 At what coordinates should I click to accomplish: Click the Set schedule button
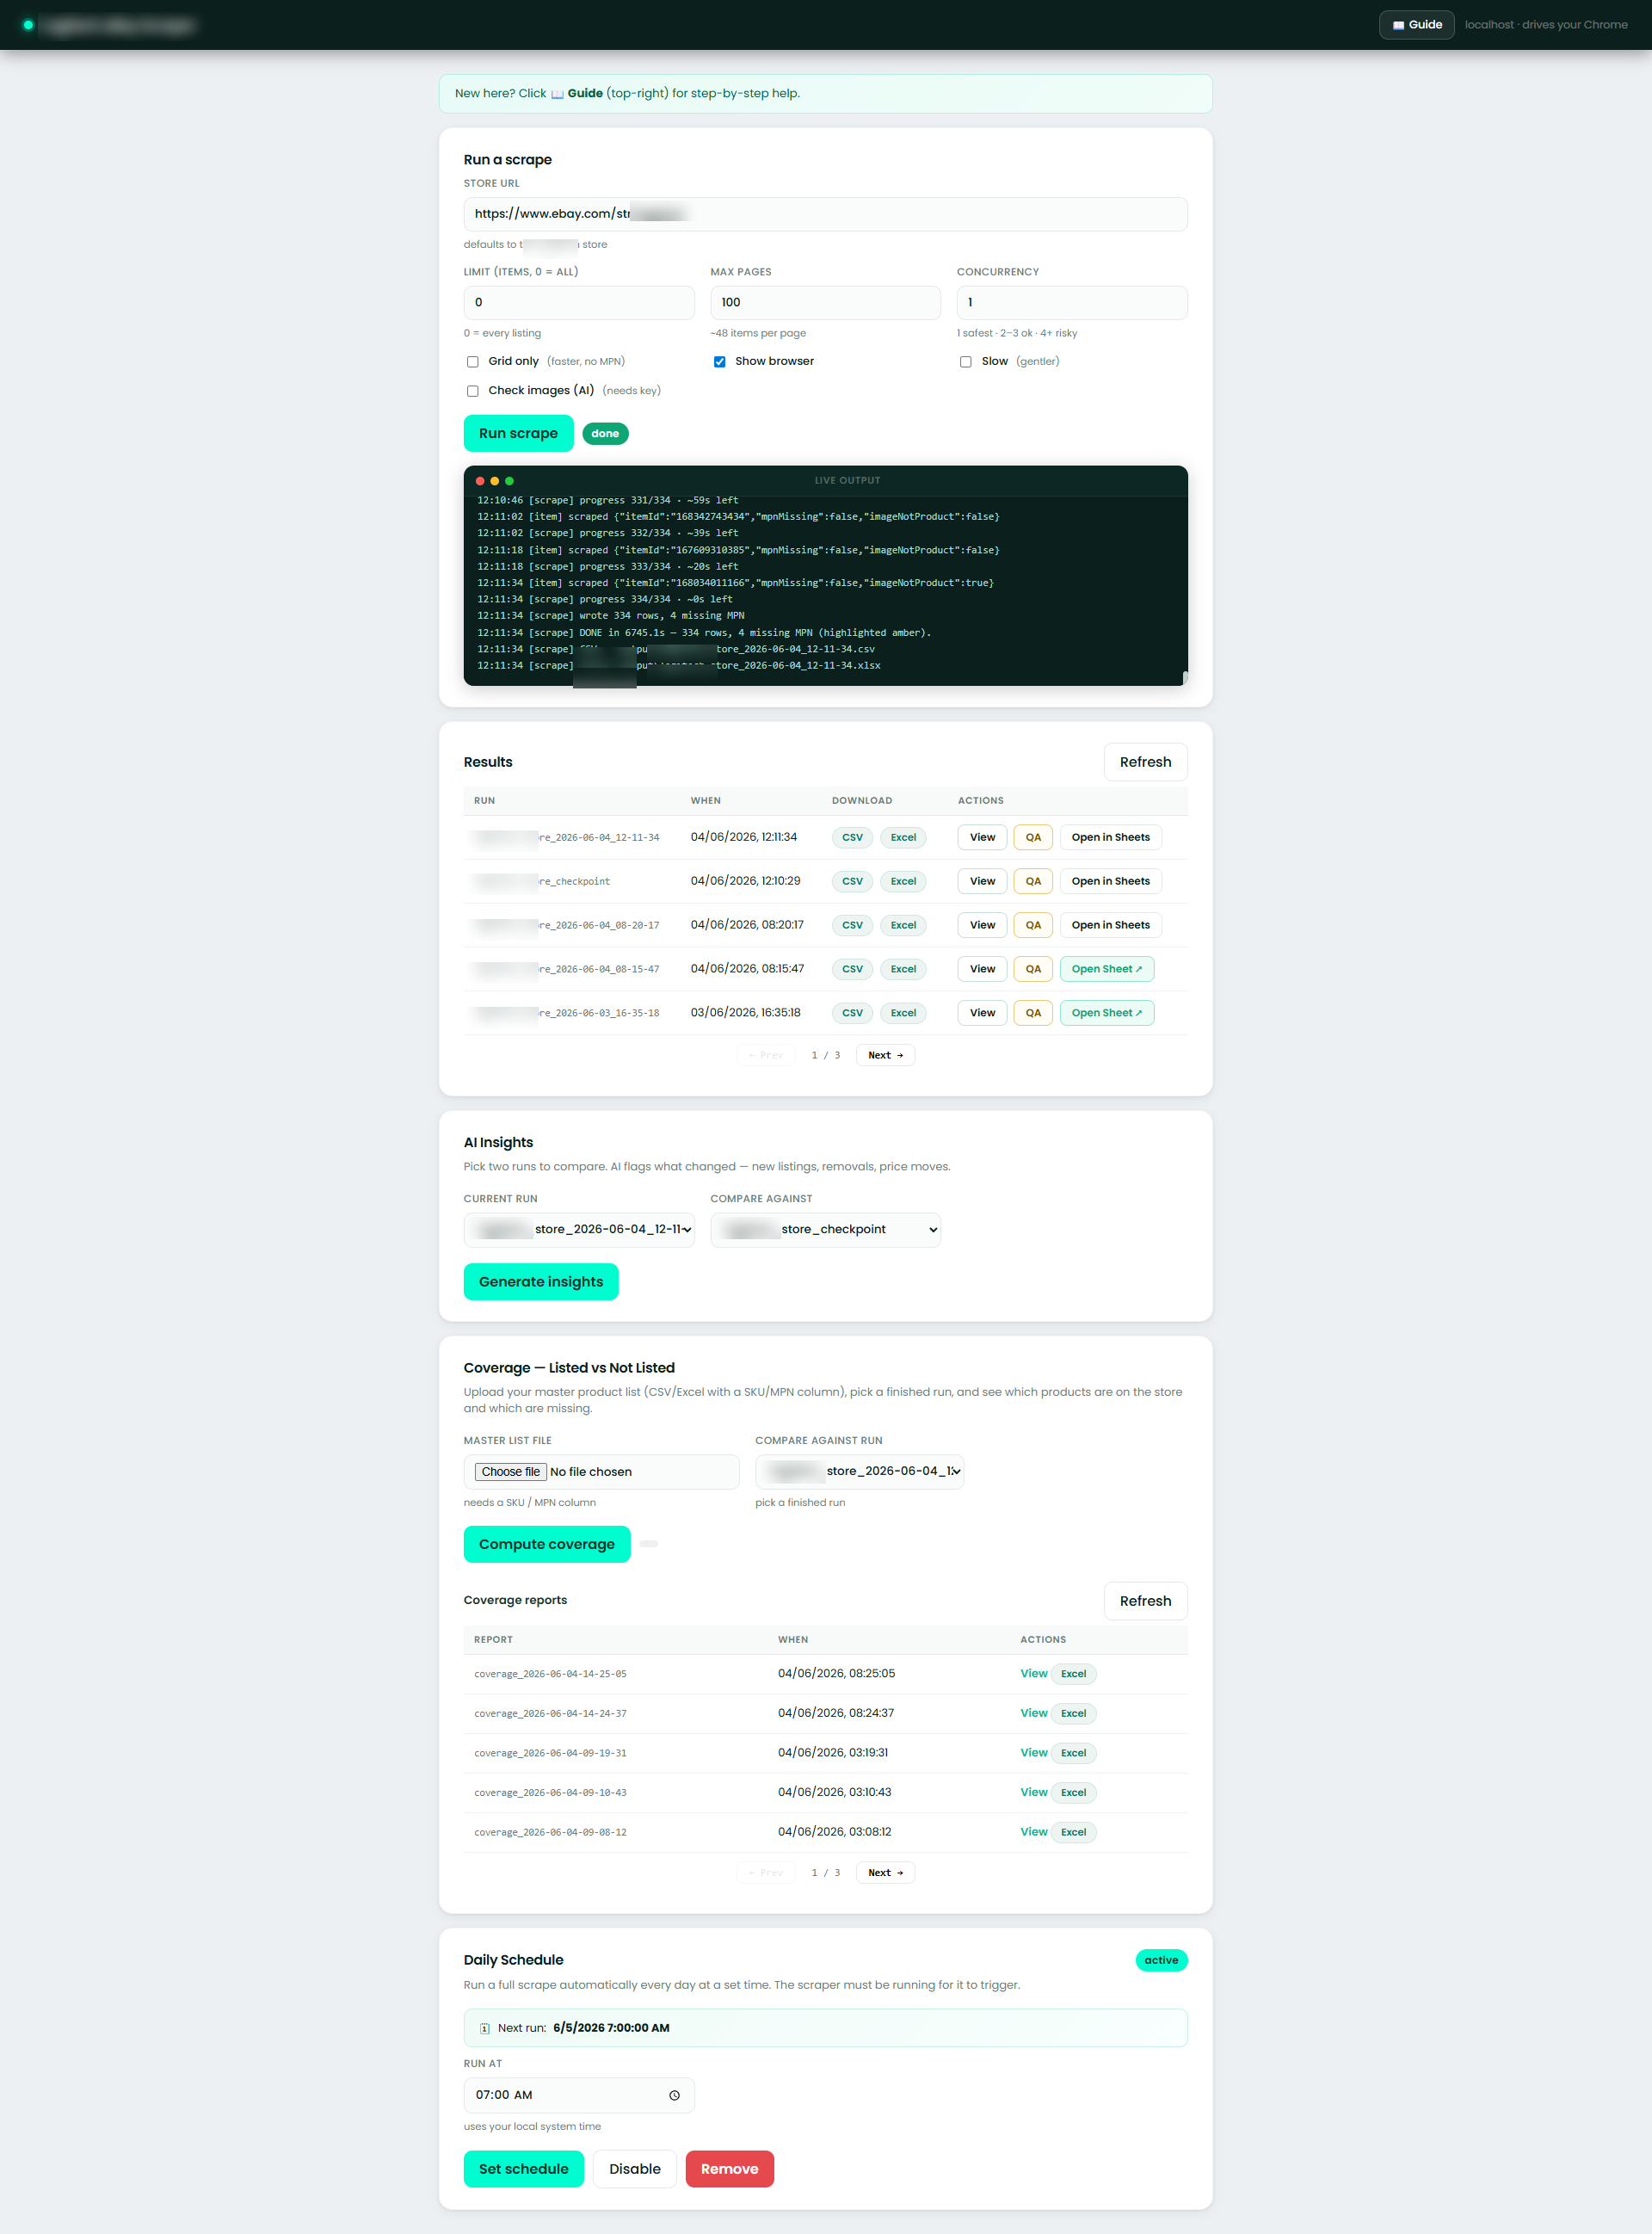[x=523, y=2170]
